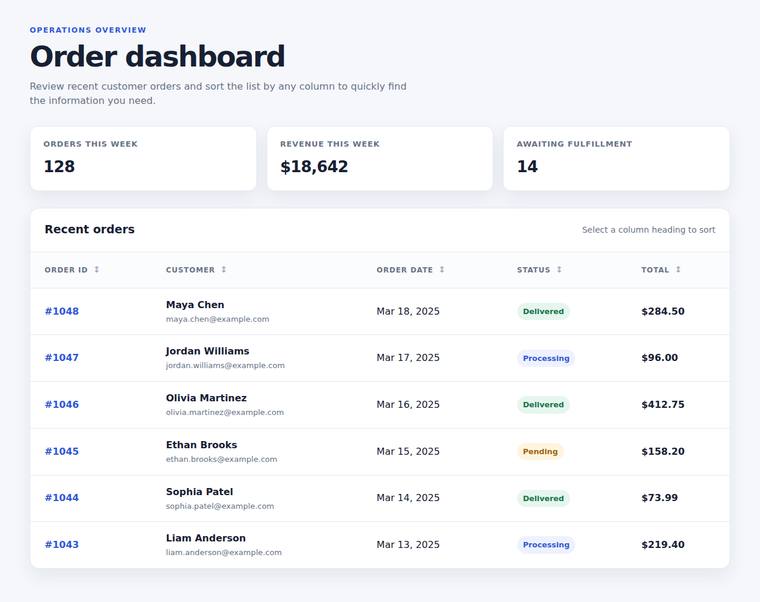Open order #1043

coord(62,545)
